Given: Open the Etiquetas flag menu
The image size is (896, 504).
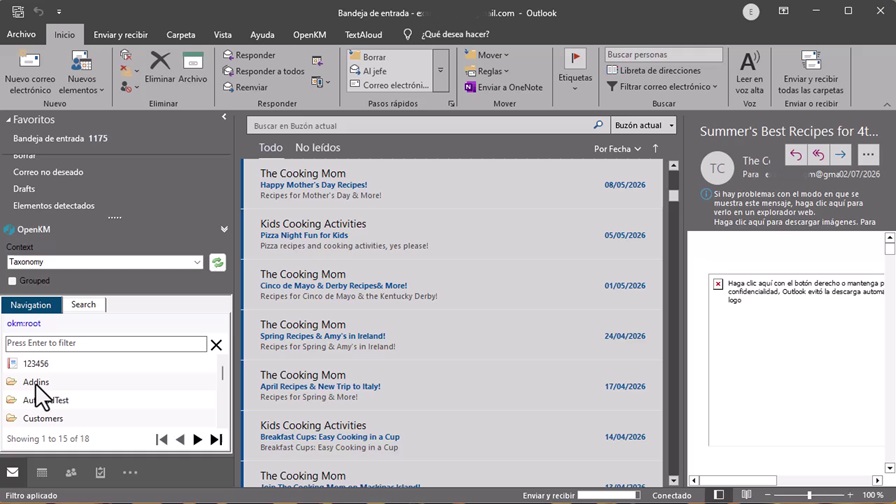Looking at the screenshot, I should [x=575, y=71].
